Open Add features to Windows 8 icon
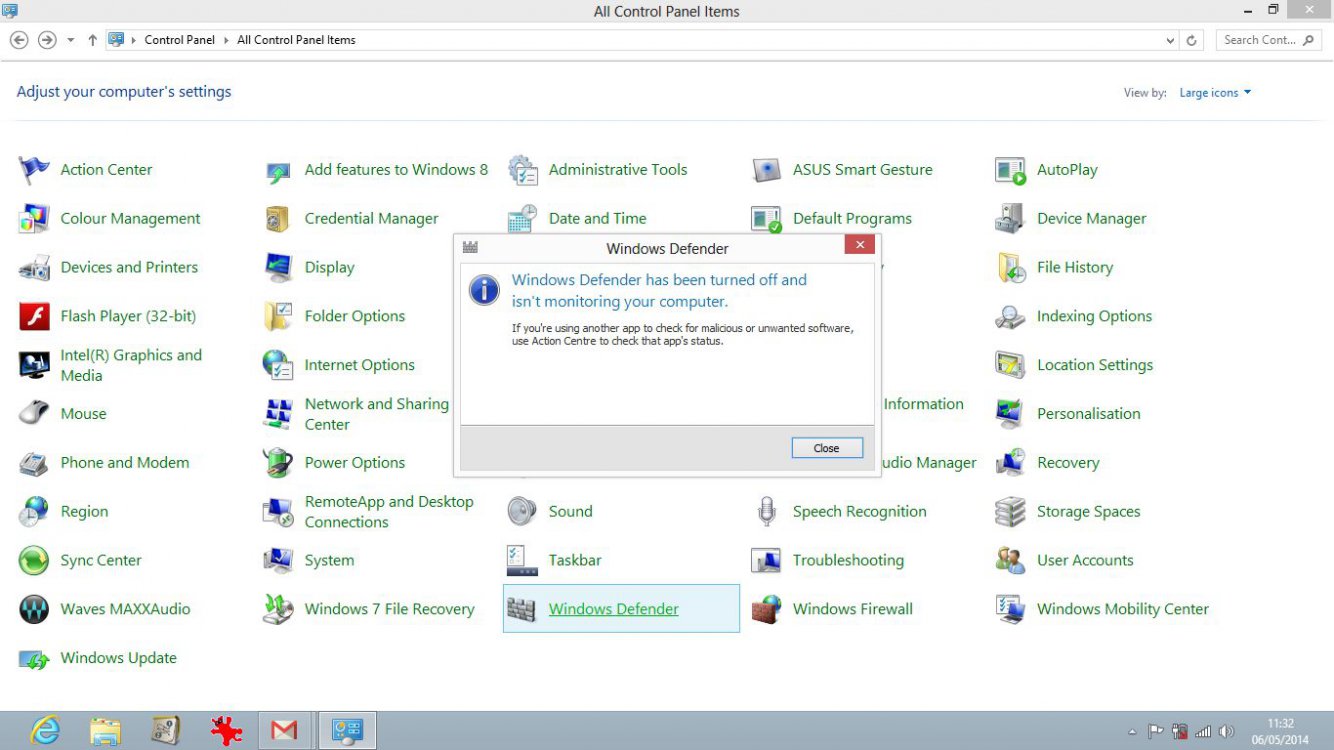1334x750 pixels. [278, 170]
